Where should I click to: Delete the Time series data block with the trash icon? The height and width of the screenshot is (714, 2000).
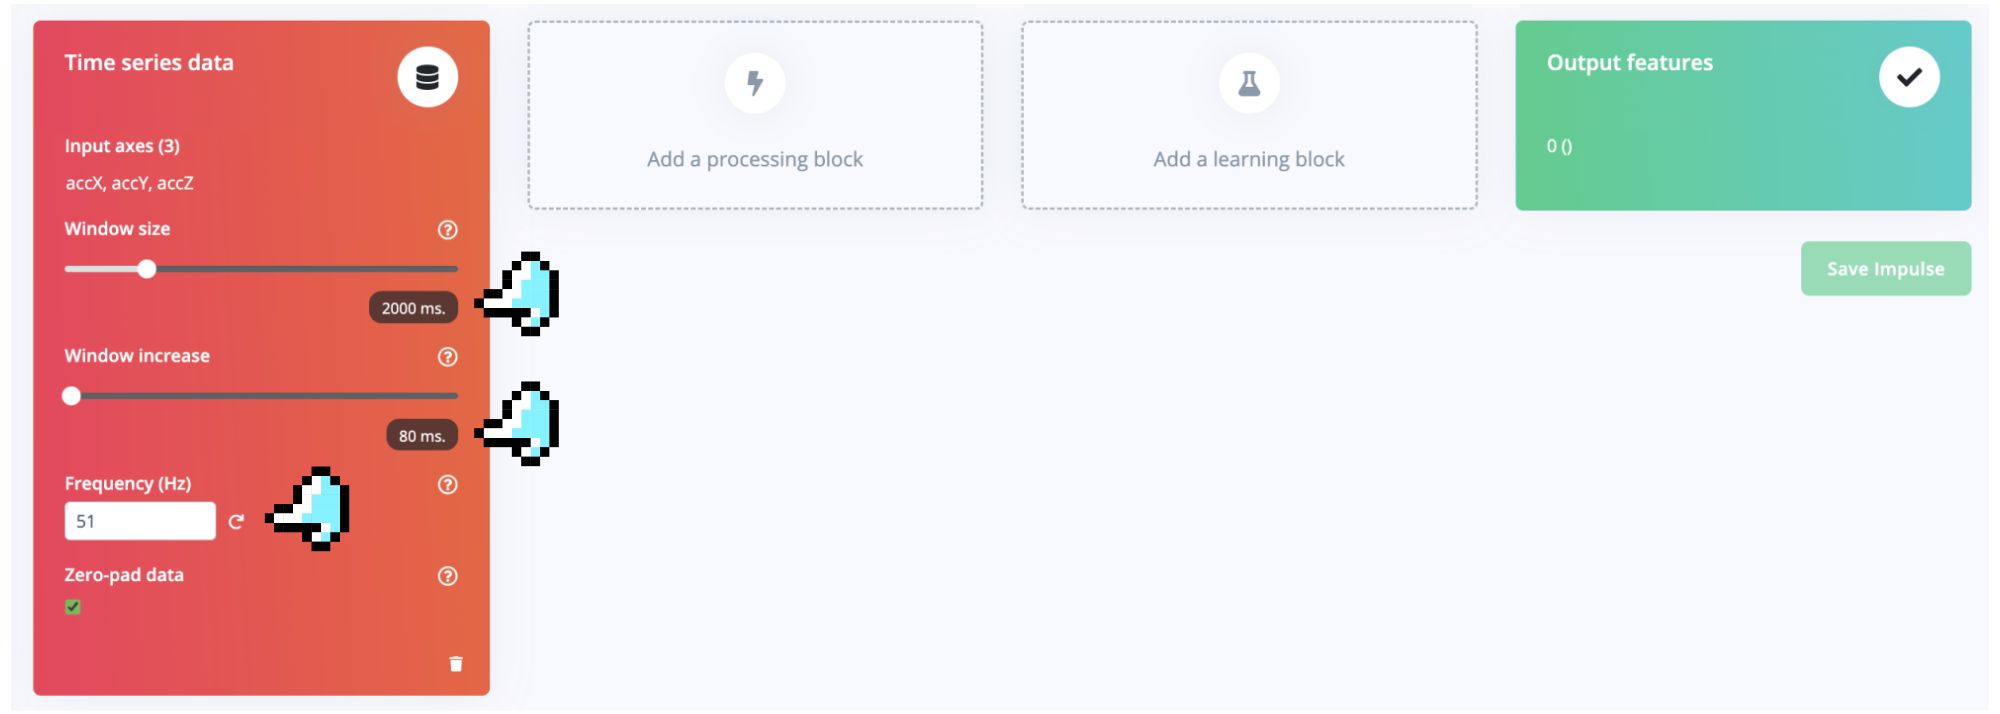click(456, 664)
